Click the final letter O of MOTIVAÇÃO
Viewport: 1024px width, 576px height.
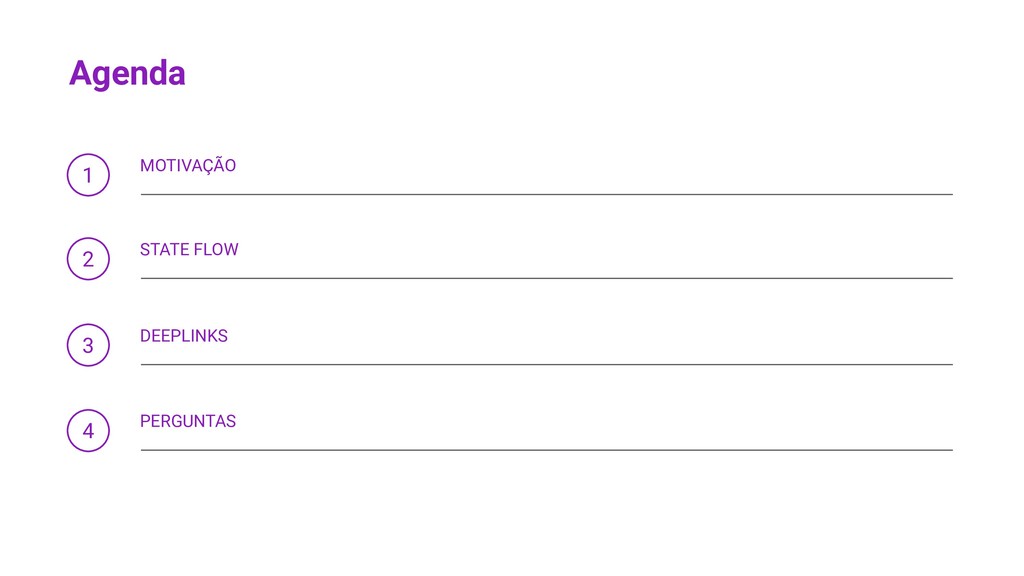[231, 166]
